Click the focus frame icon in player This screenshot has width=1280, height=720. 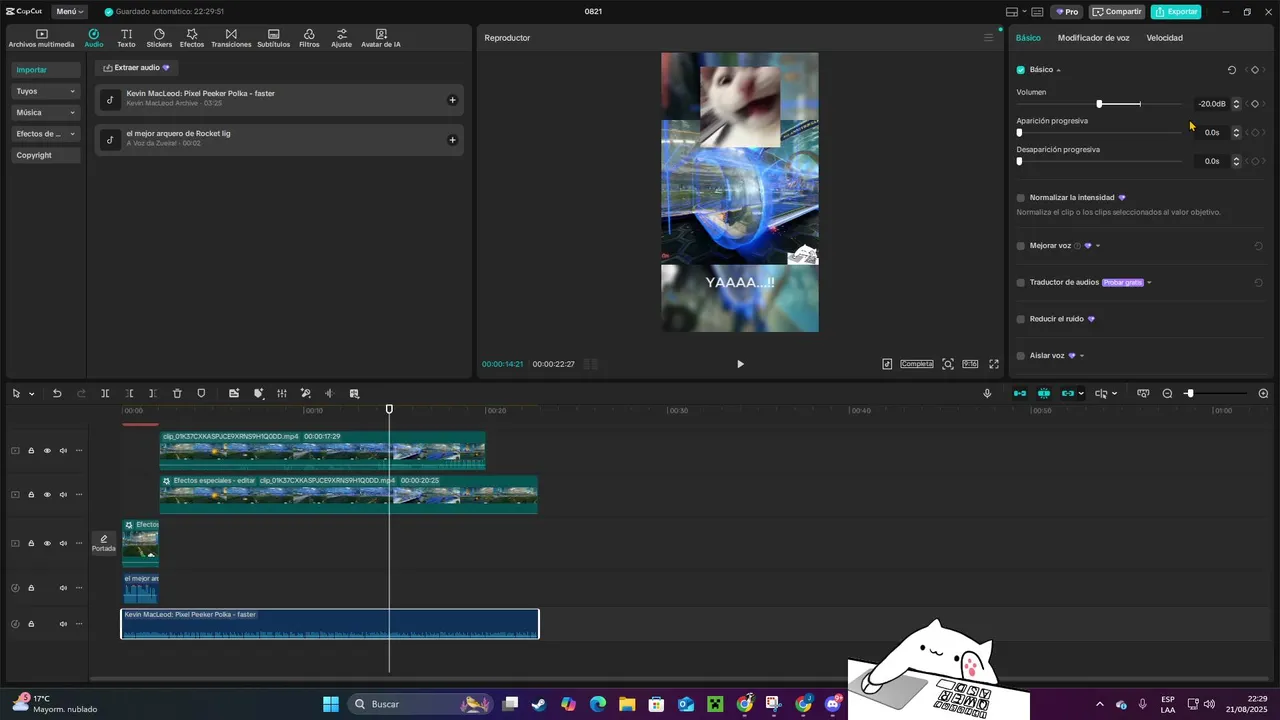coord(947,364)
